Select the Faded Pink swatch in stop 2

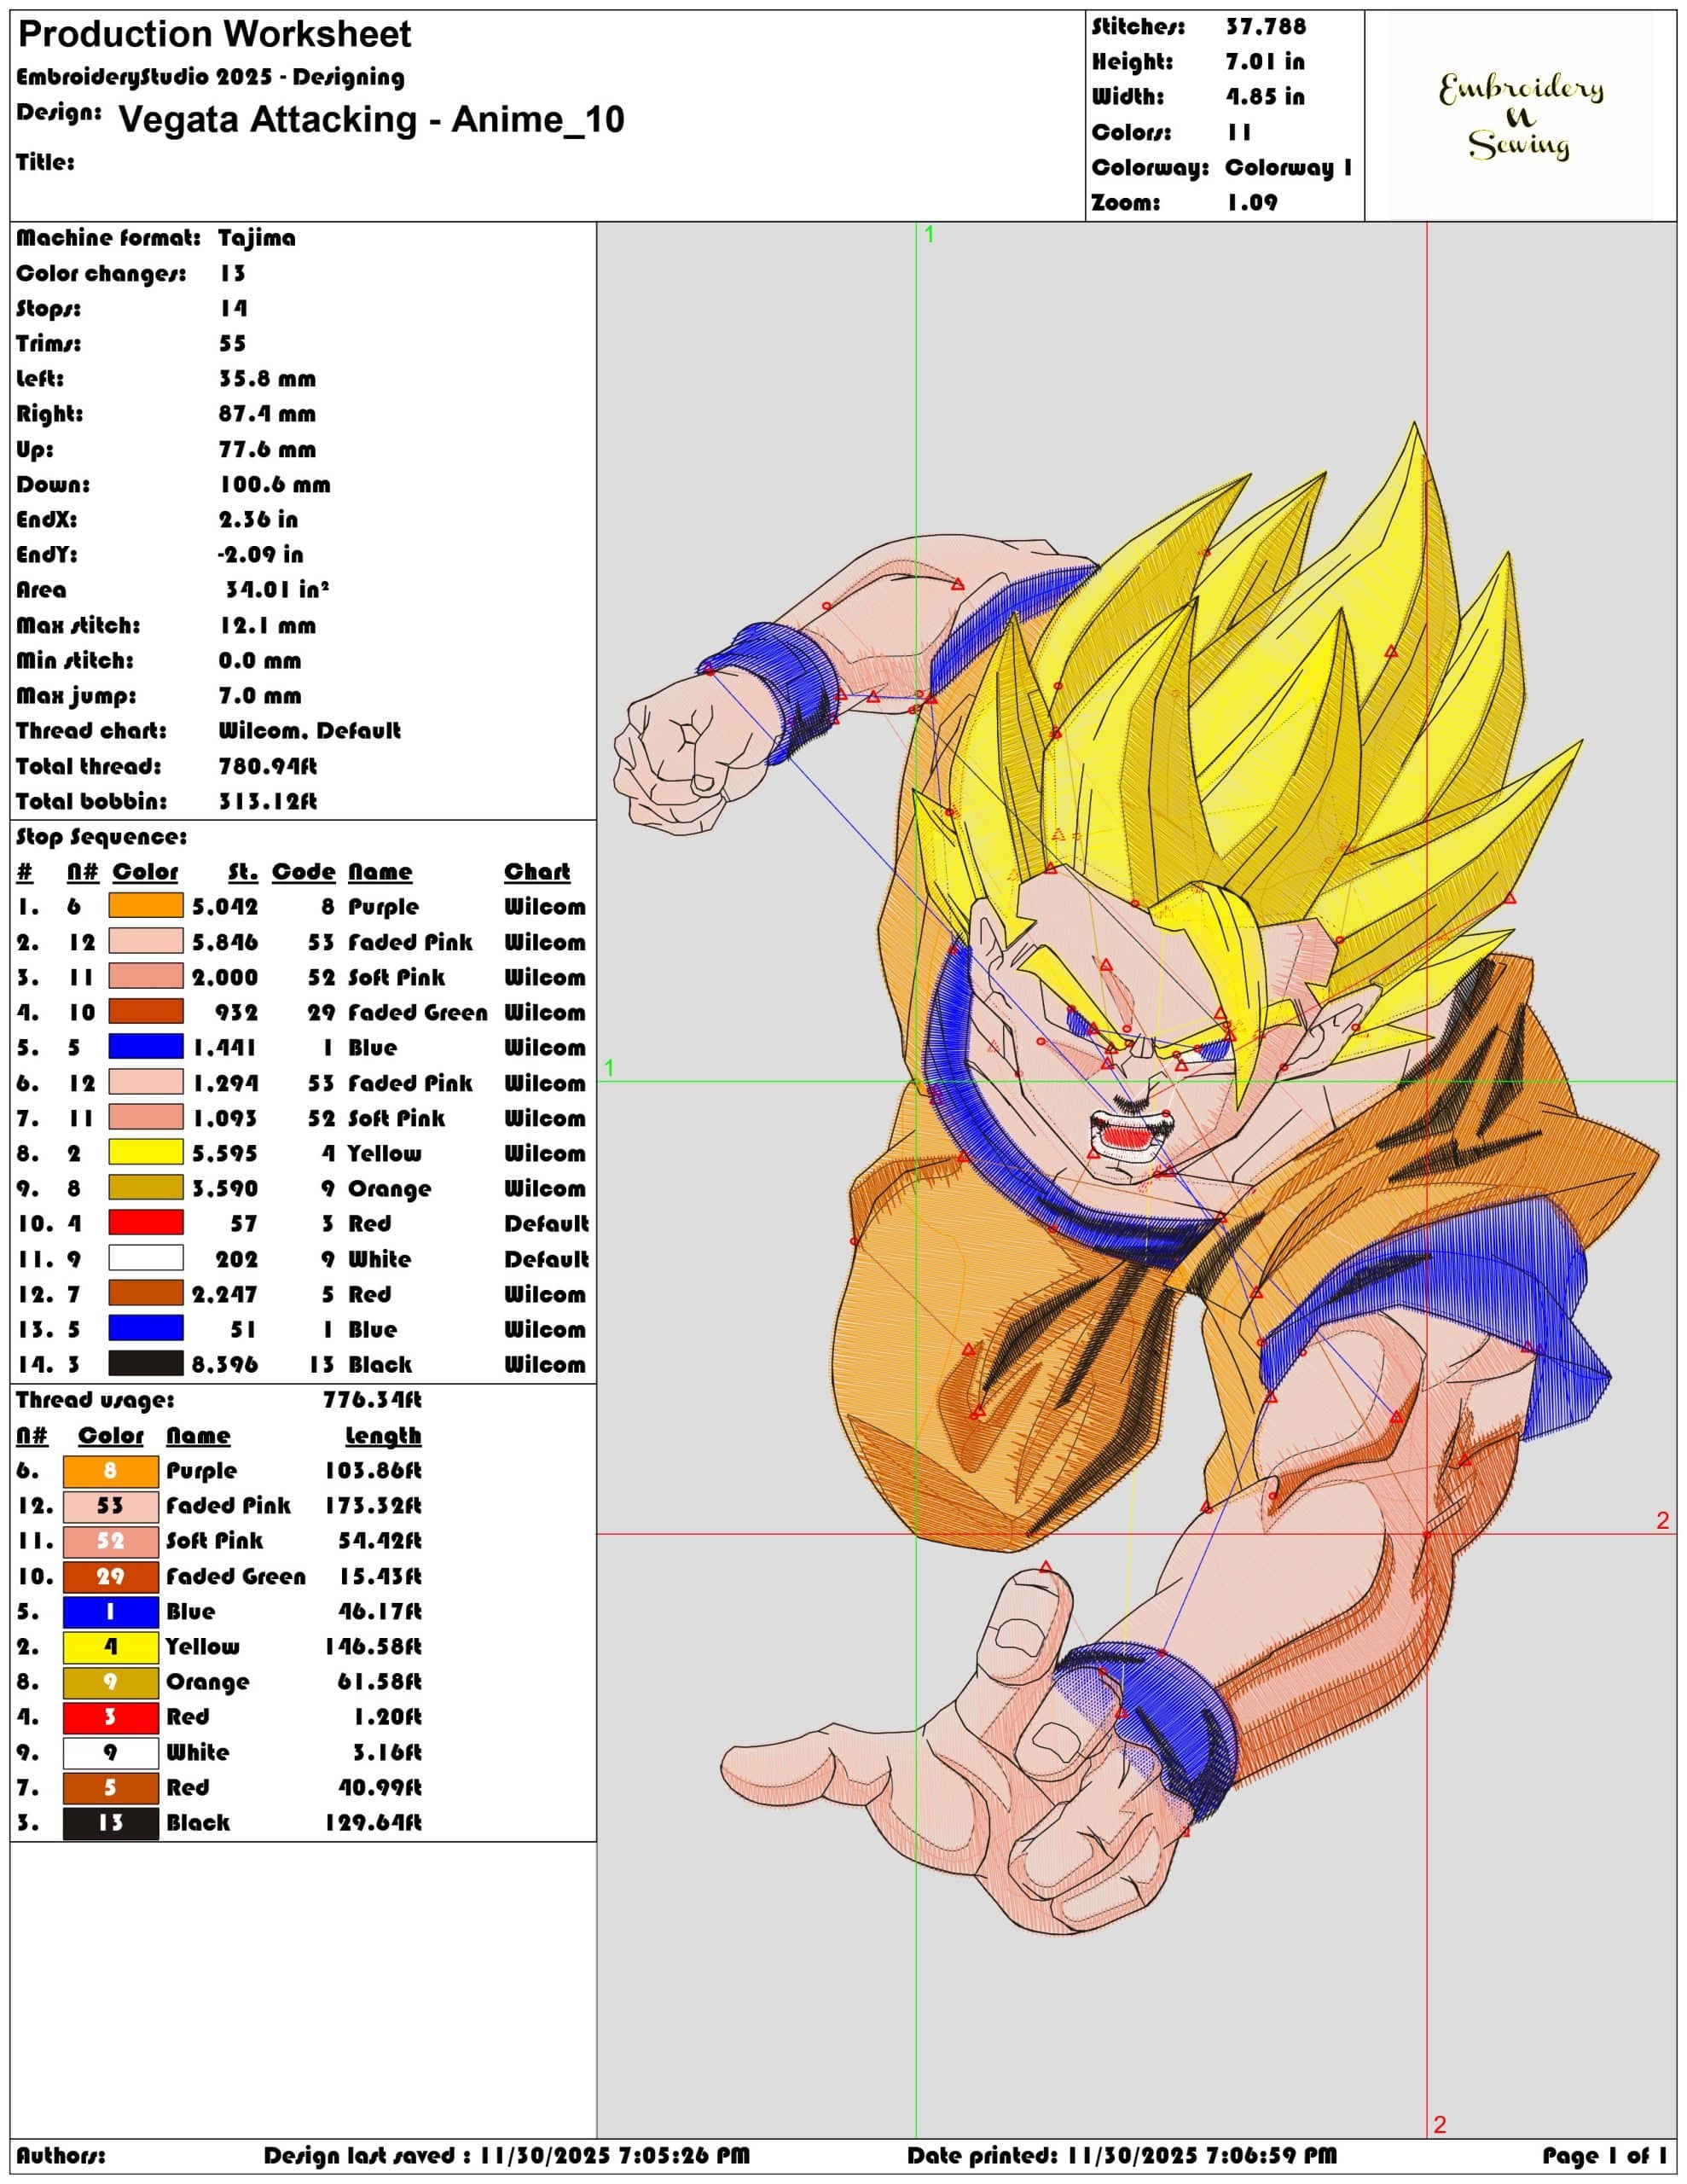tap(146, 941)
